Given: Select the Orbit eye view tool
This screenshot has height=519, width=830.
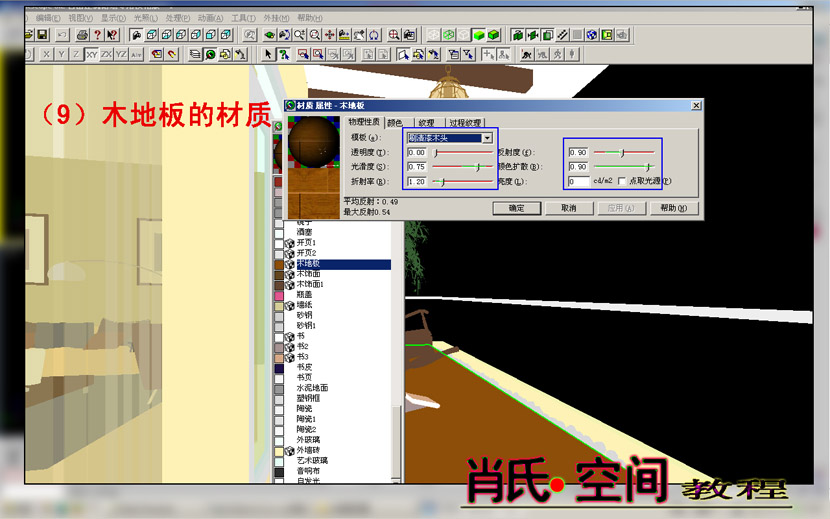Looking at the screenshot, I should [270, 35].
